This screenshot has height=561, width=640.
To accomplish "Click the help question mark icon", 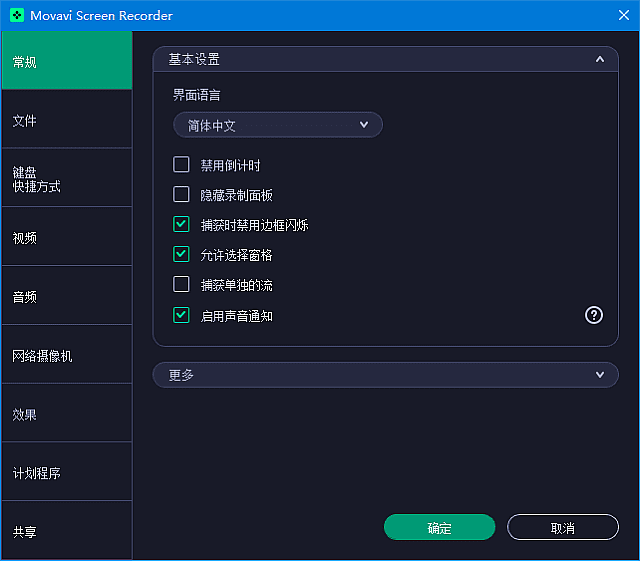I will (594, 315).
